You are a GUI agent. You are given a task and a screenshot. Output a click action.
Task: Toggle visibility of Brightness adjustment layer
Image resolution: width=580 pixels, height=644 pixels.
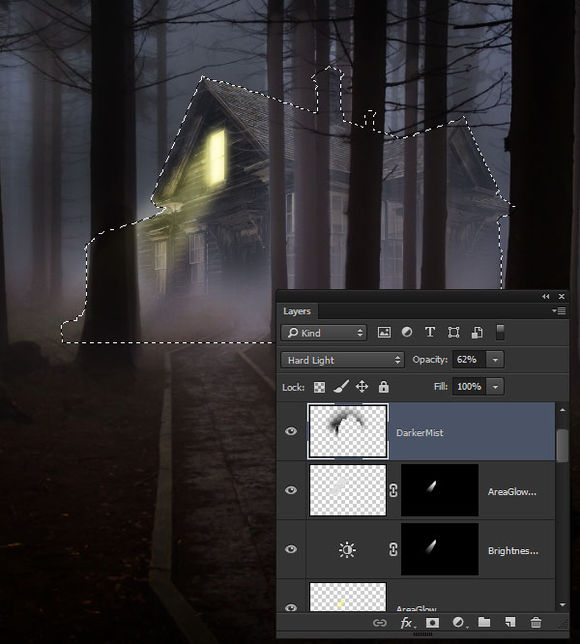tap(291, 549)
